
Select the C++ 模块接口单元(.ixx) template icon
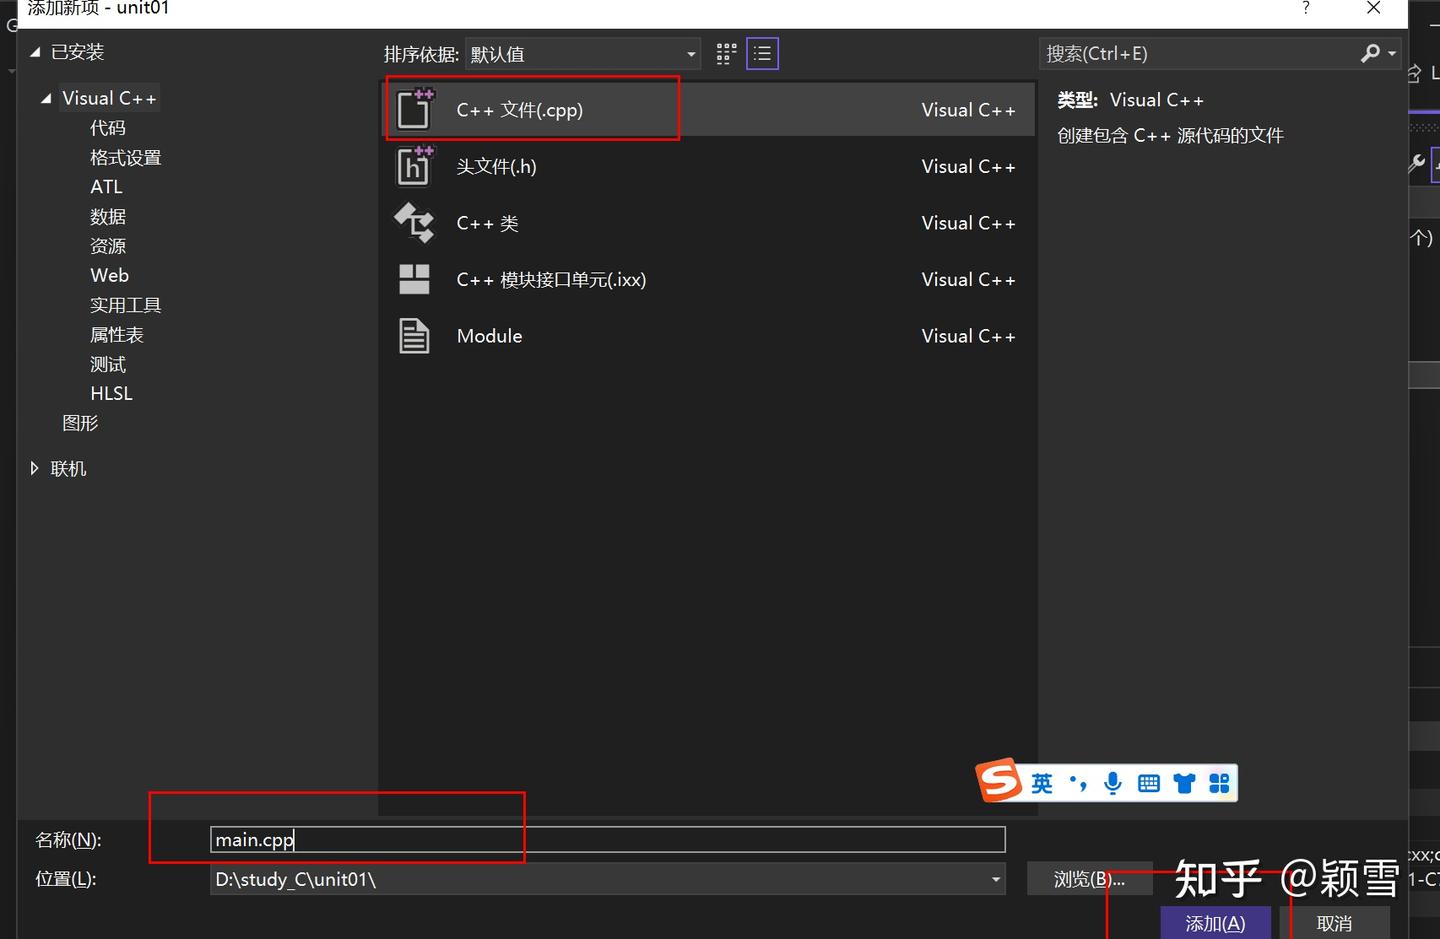414,279
